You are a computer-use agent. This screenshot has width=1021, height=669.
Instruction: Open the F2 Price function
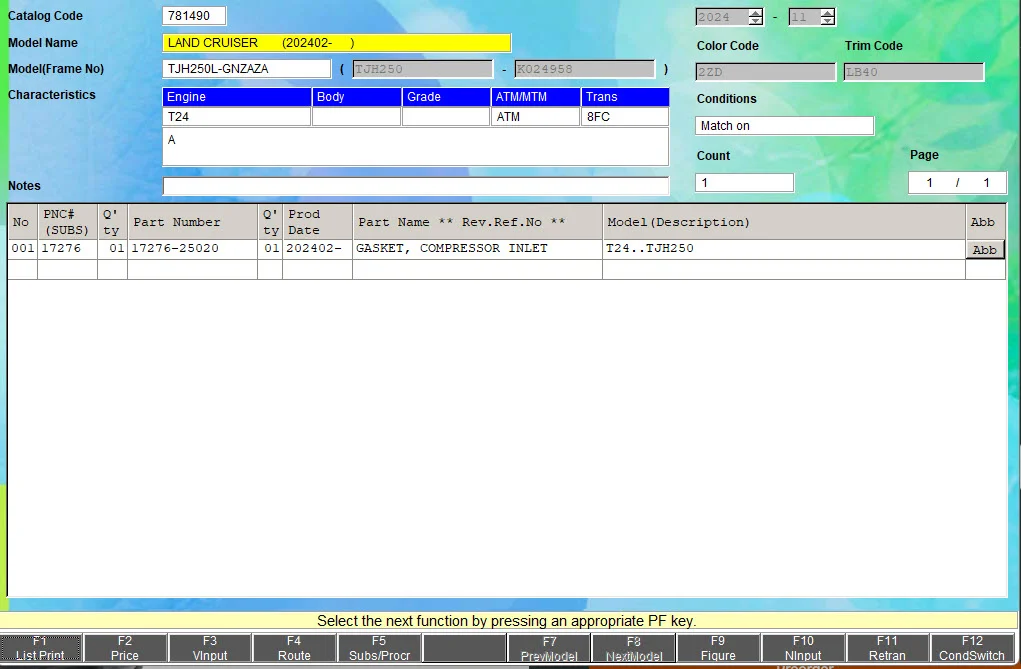125,648
